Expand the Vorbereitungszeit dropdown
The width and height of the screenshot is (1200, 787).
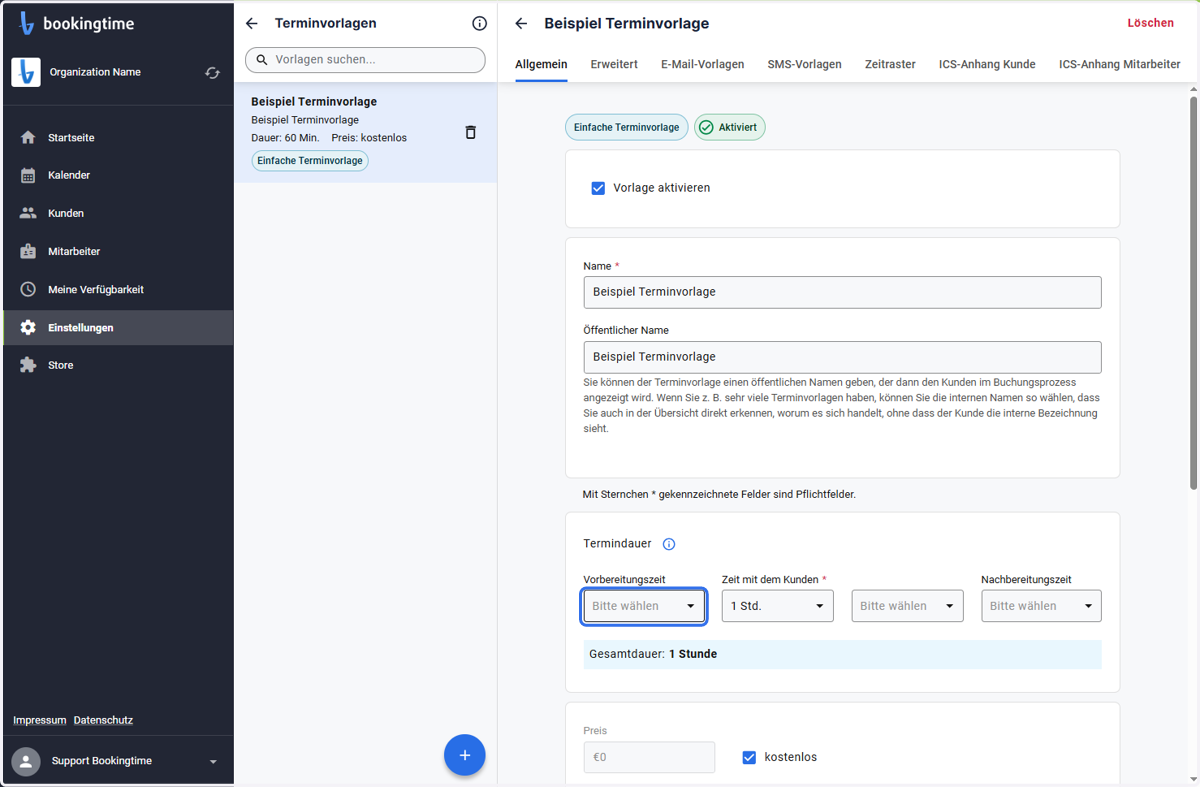point(644,606)
